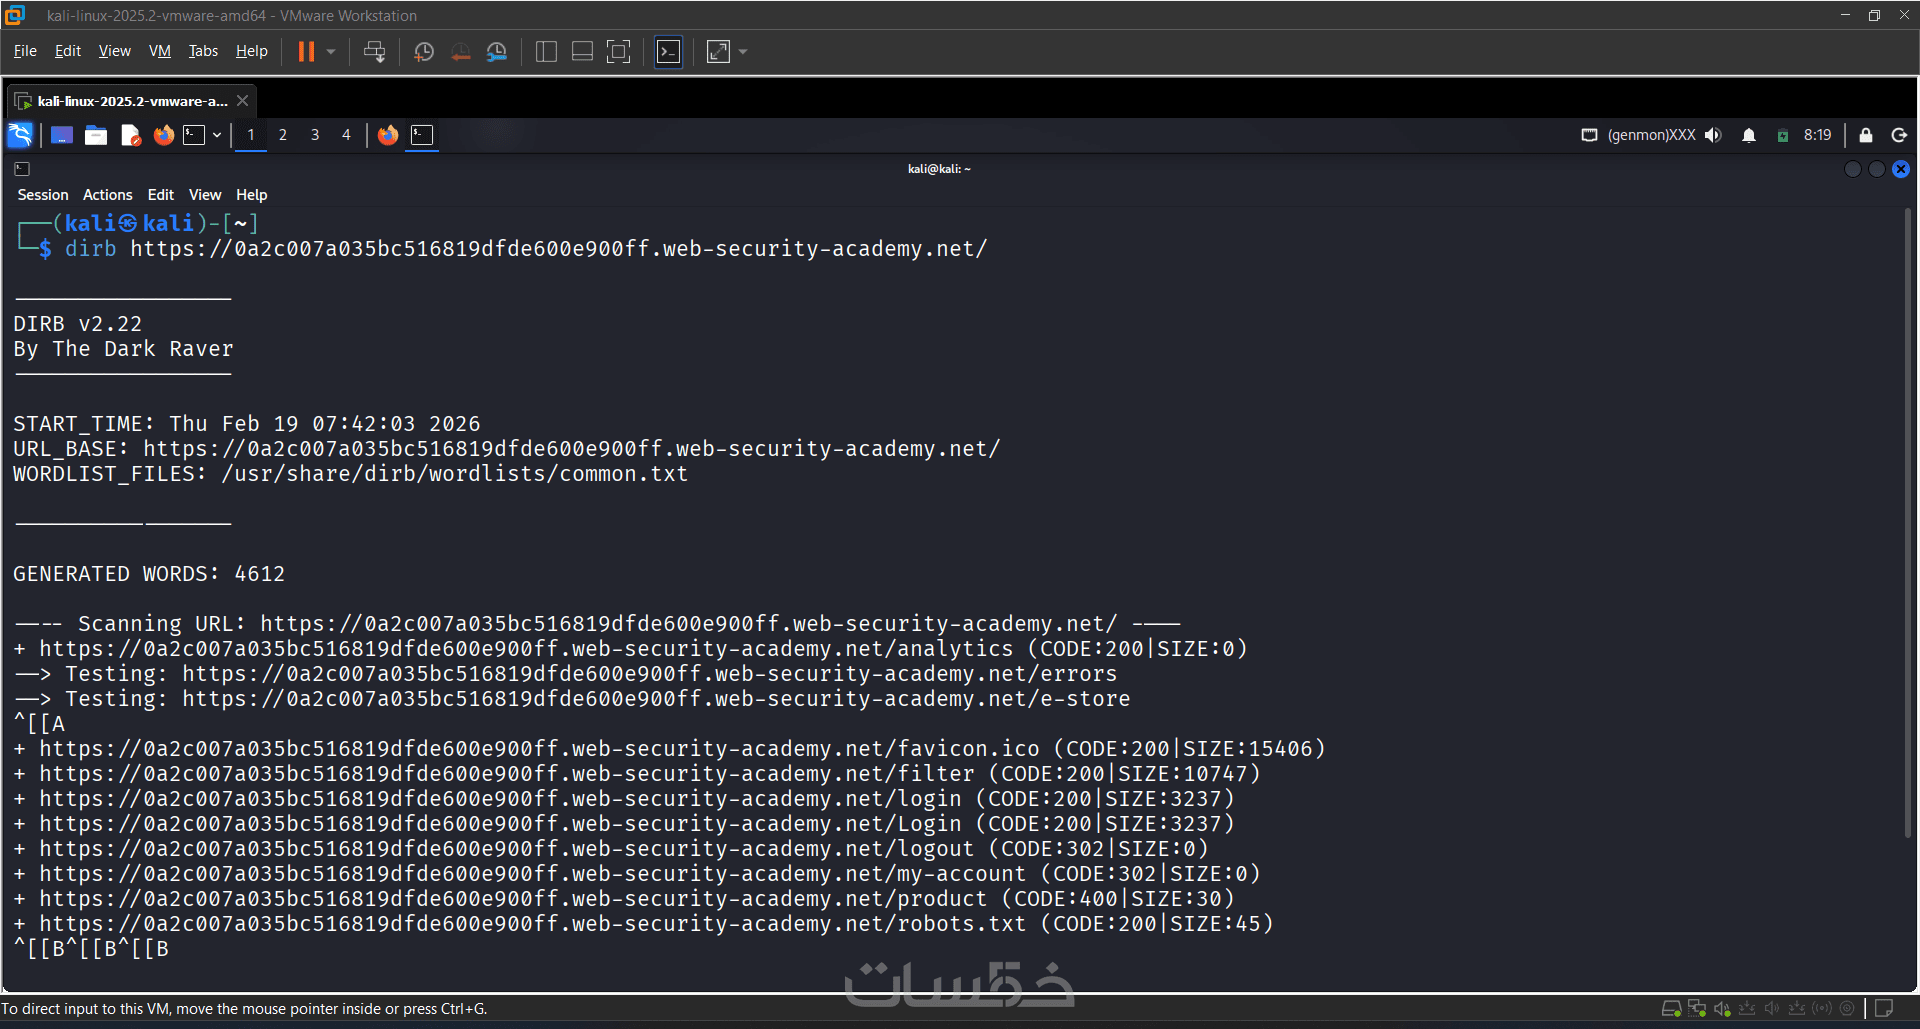This screenshot has height=1029, width=1920.
Task: Click the stretch guest display icon
Action: click(x=718, y=52)
